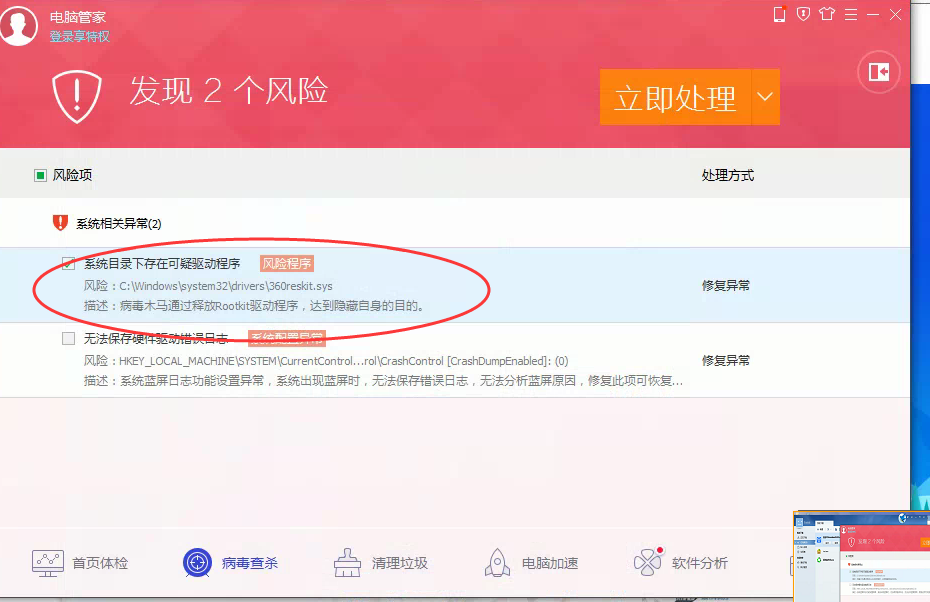Click the large shield warning icon
Image resolution: width=930 pixels, height=602 pixels.
[78, 95]
